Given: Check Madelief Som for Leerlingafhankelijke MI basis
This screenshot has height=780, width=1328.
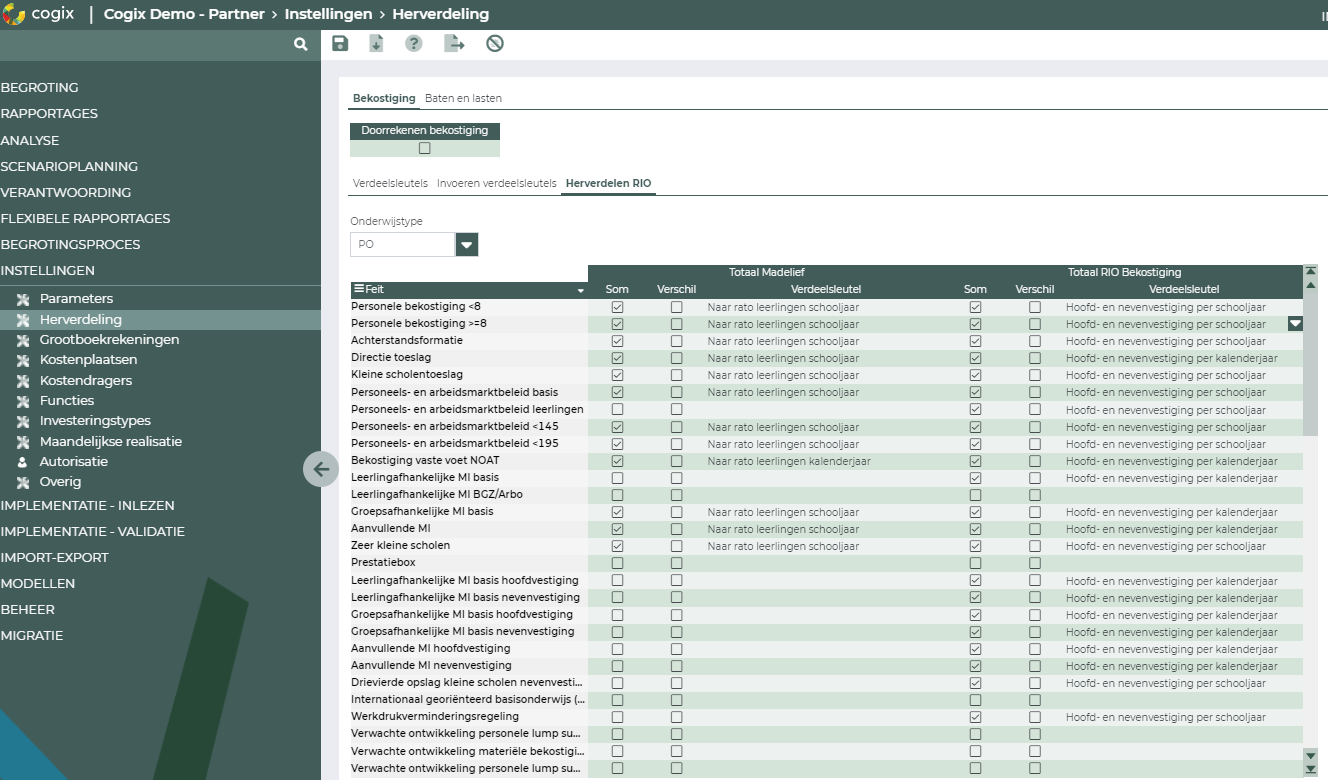Looking at the screenshot, I should (617, 478).
